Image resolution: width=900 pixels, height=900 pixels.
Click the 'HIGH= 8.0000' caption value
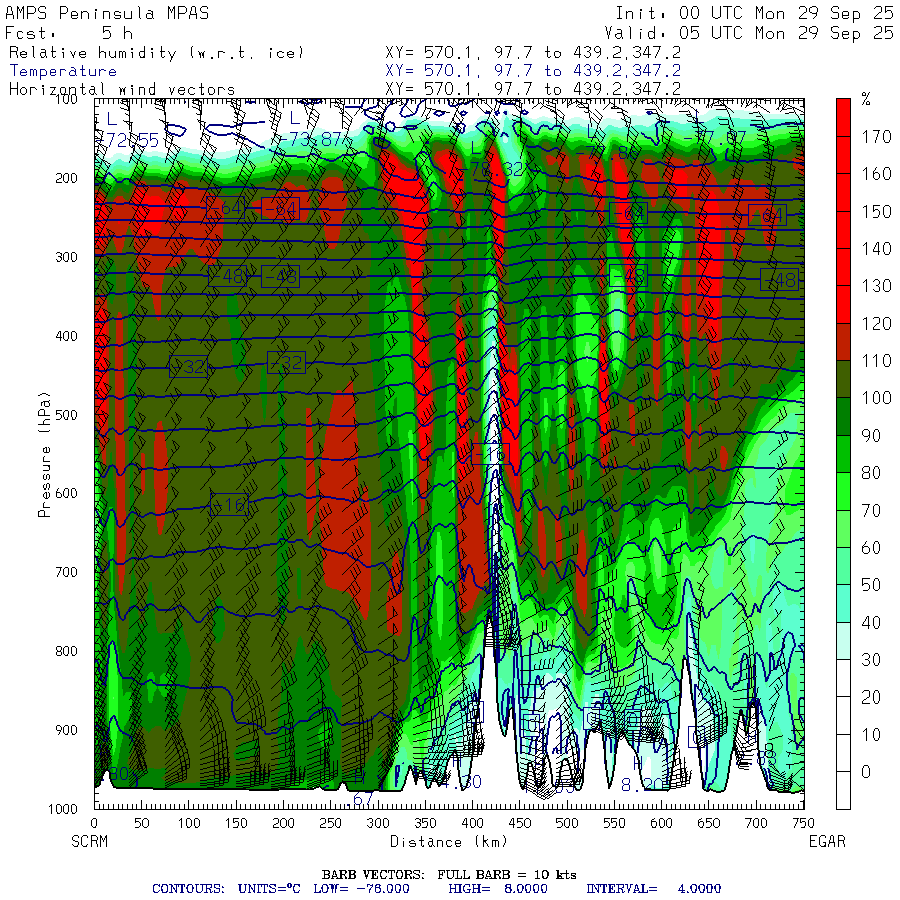click(x=498, y=889)
